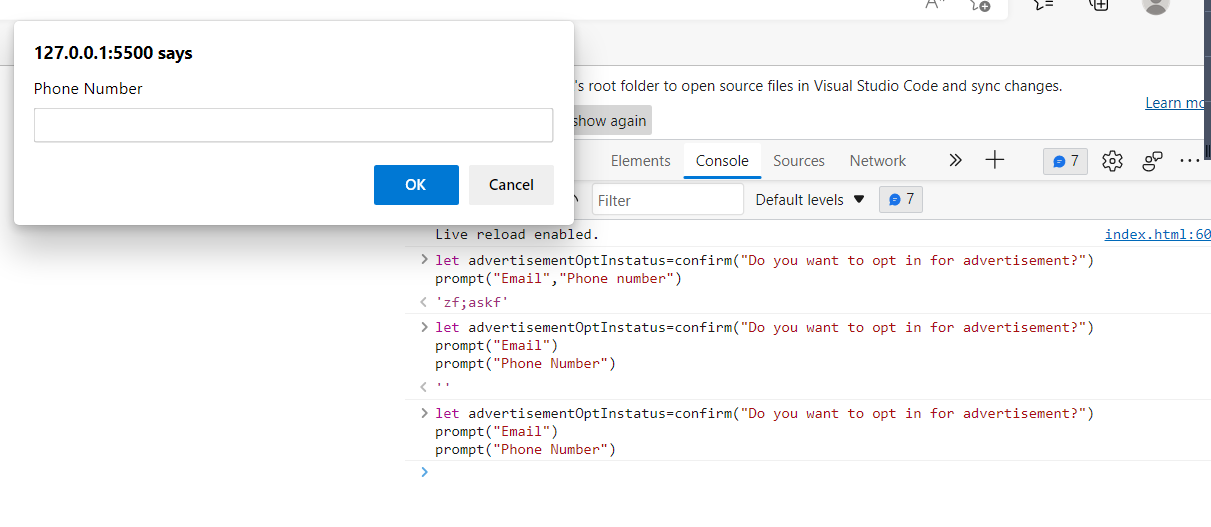This screenshot has width=1211, height=527.
Task: Add a new DevTools tool with plus icon
Action: click(994, 160)
